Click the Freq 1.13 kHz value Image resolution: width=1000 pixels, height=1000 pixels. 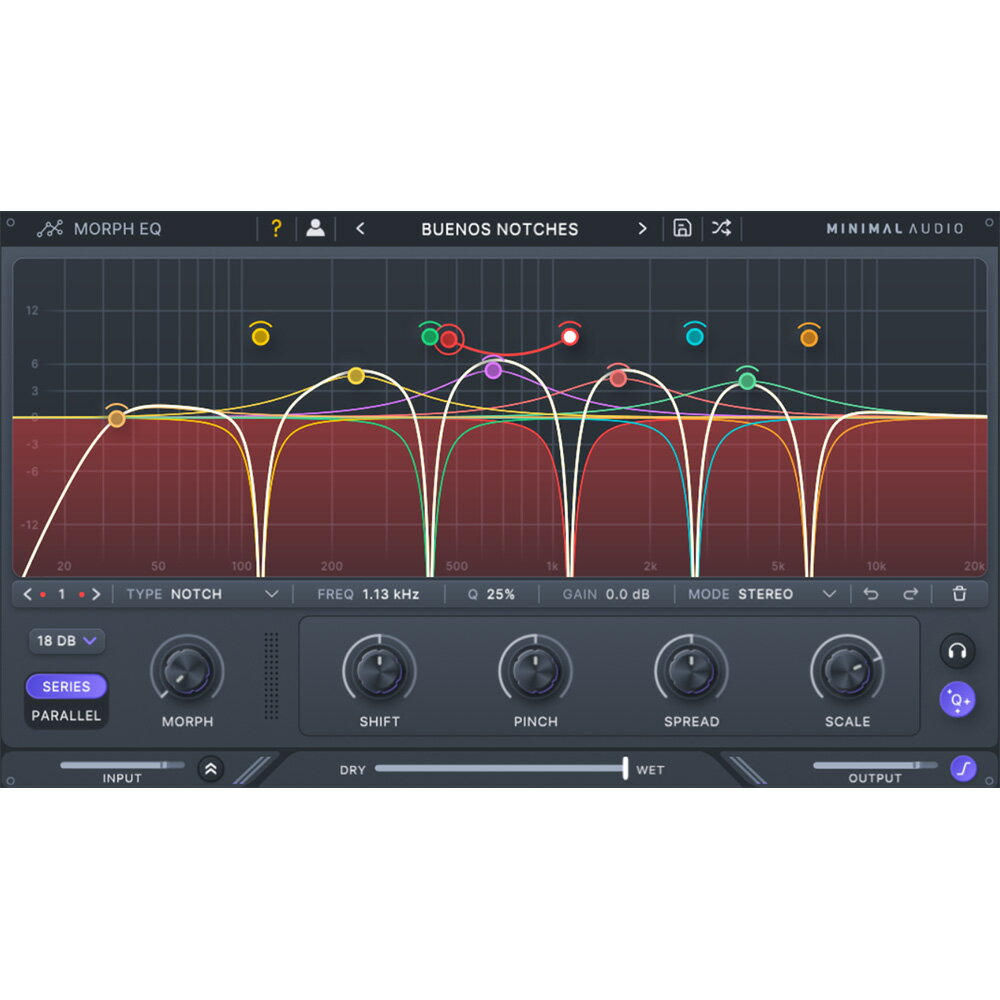(x=390, y=594)
